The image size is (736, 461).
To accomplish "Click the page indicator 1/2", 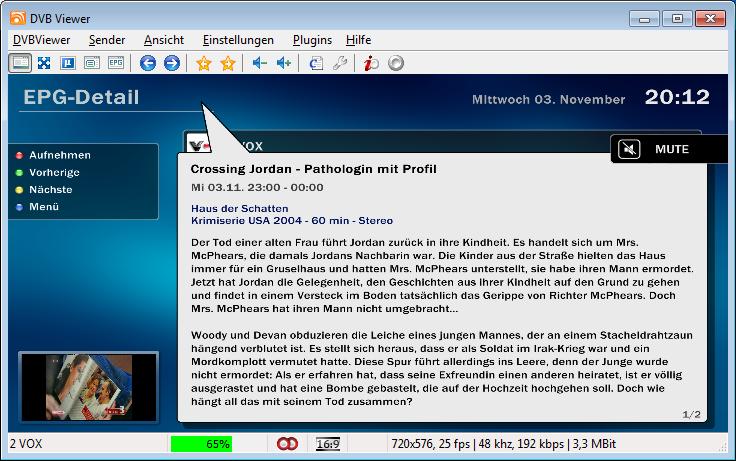I will [691, 415].
